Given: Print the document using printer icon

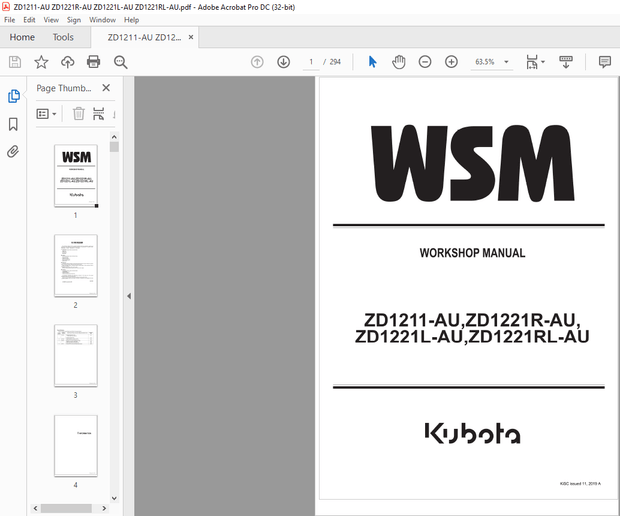Looking at the screenshot, I should (94, 62).
